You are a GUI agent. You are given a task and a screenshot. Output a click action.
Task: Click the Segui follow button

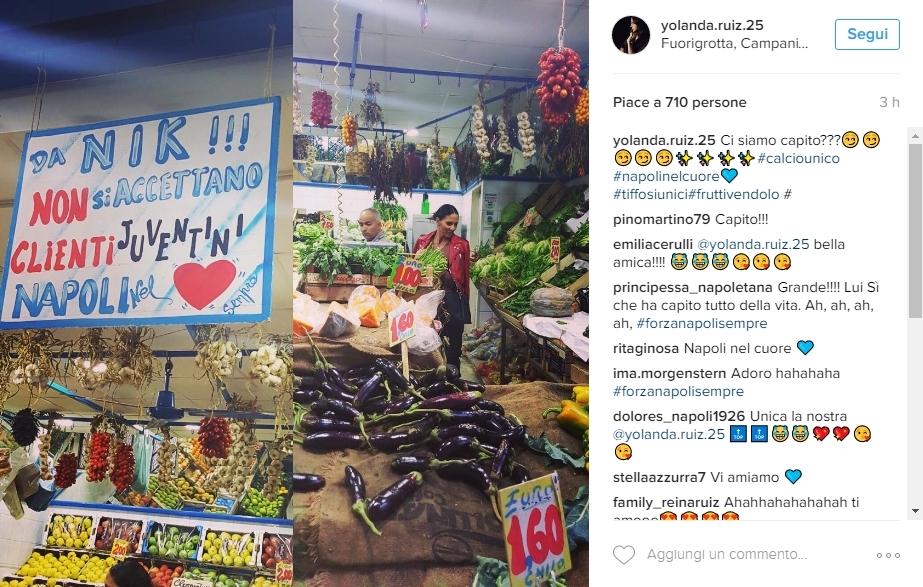click(x=867, y=34)
